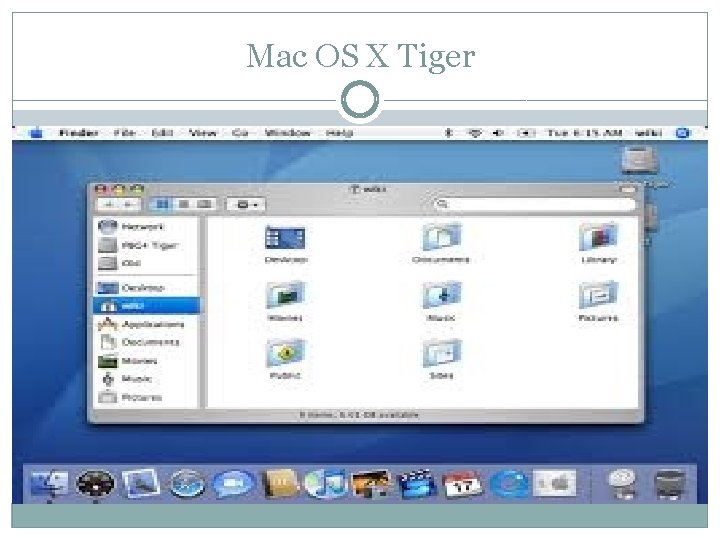
Task: Open the File menu
Action: pos(124,133)
